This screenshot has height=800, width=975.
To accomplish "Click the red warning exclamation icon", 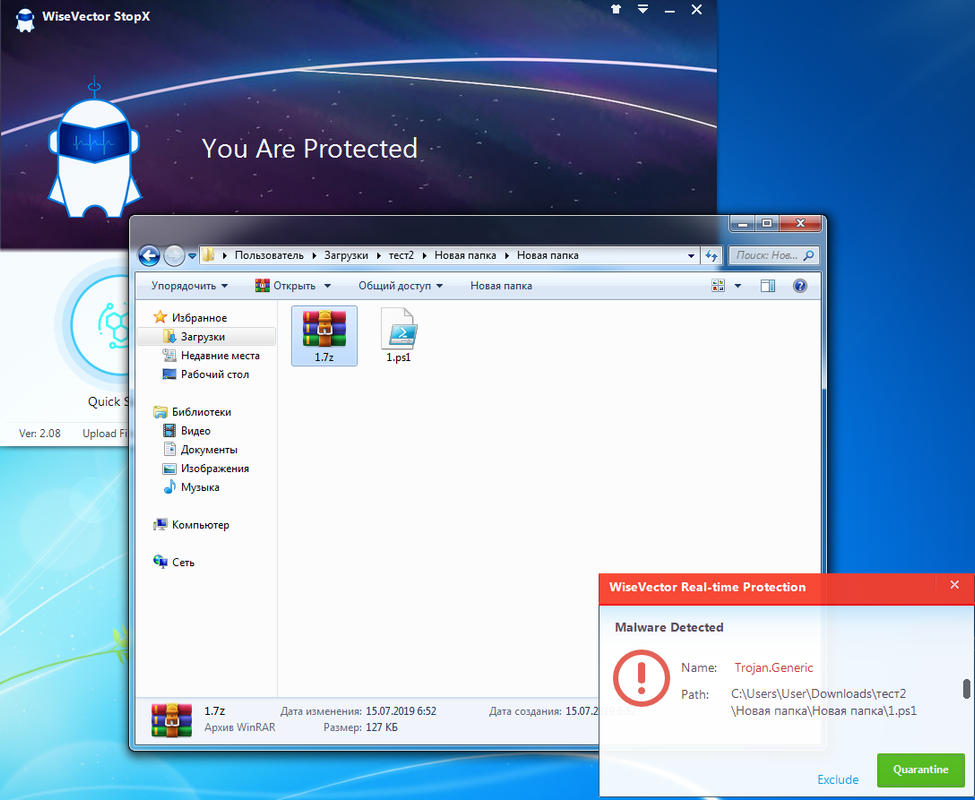I will [x=642, y=678].
